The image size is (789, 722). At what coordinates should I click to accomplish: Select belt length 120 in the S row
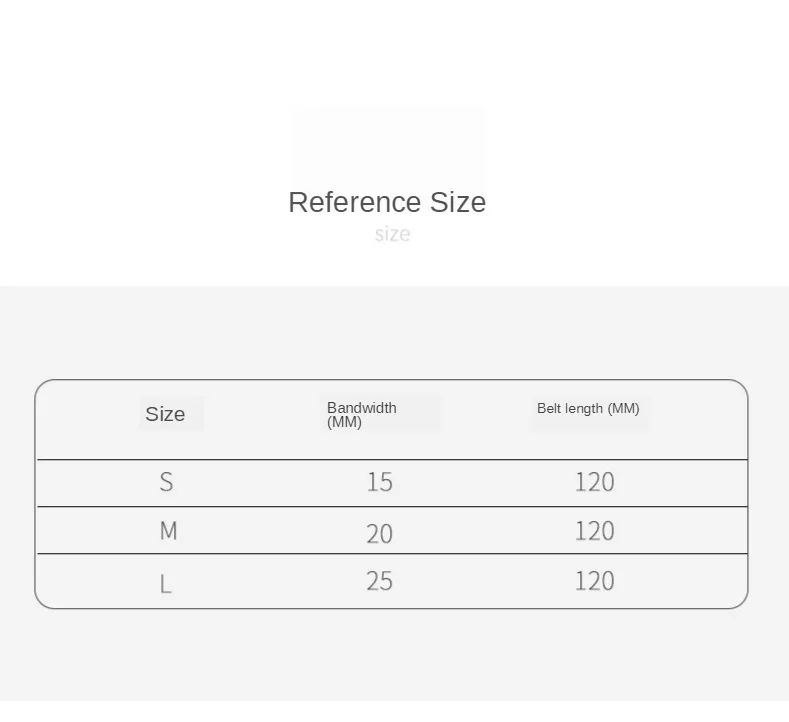[x=594, y=482]
